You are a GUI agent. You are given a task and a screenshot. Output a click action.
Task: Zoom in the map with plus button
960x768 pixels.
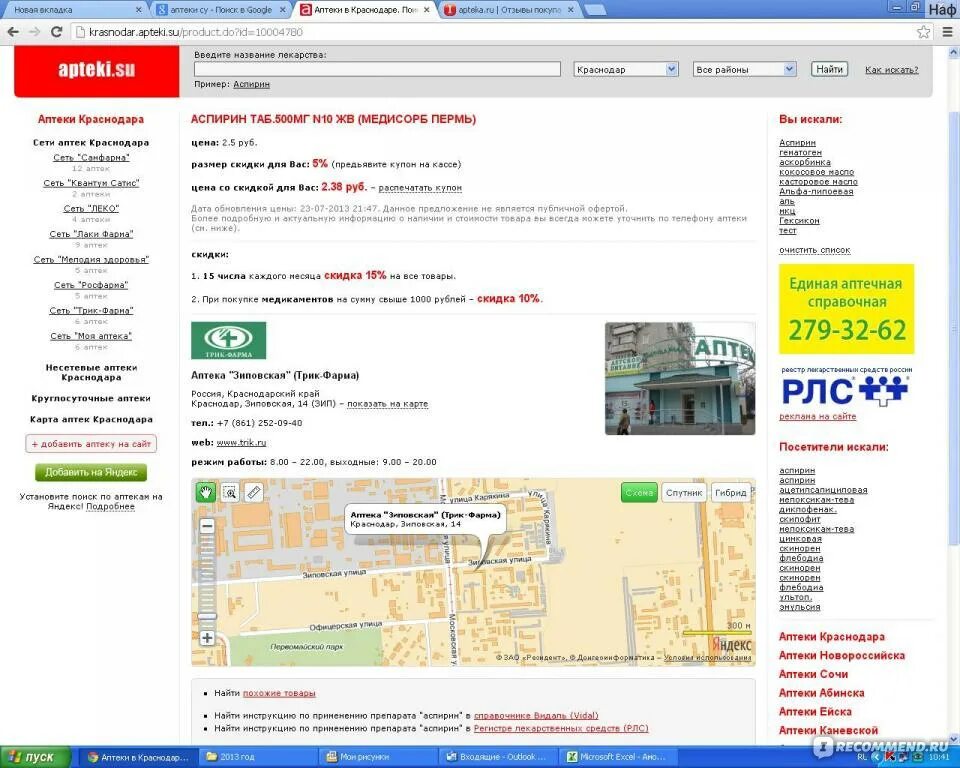click(x=207, y=638)
